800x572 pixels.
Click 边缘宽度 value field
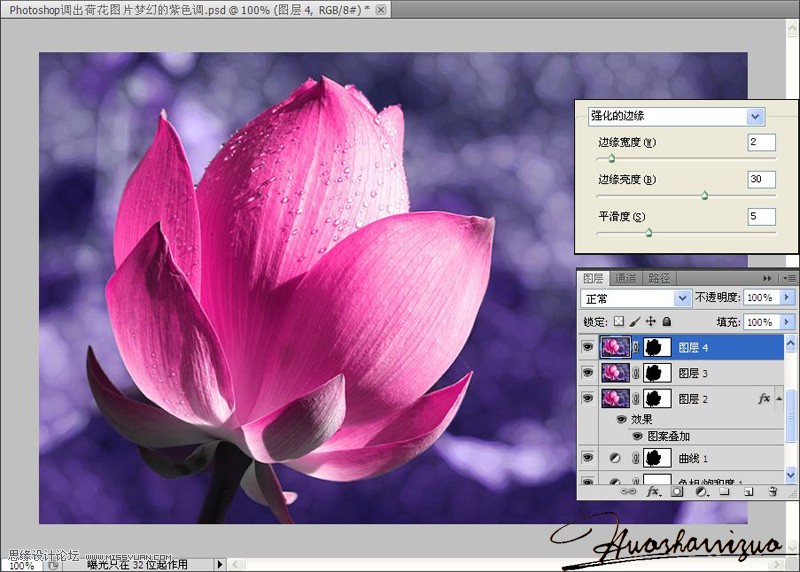coord(761,142)
